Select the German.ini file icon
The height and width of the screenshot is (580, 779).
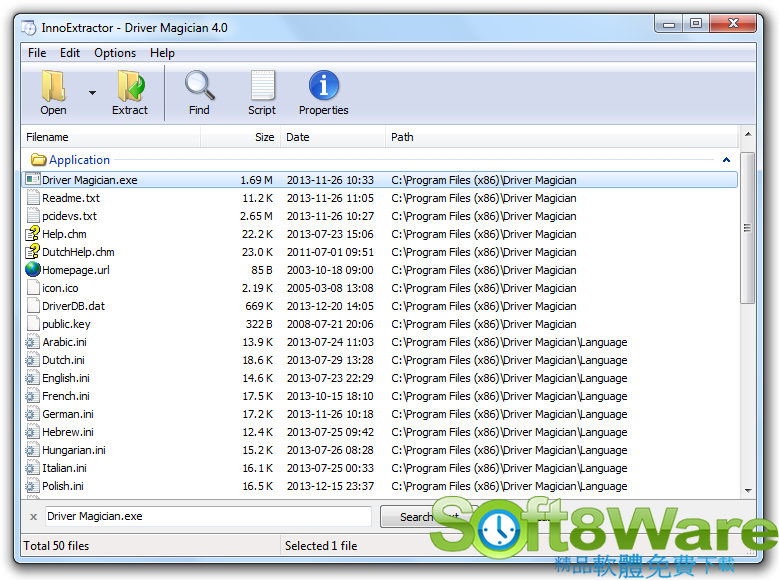tap(32, 414)
